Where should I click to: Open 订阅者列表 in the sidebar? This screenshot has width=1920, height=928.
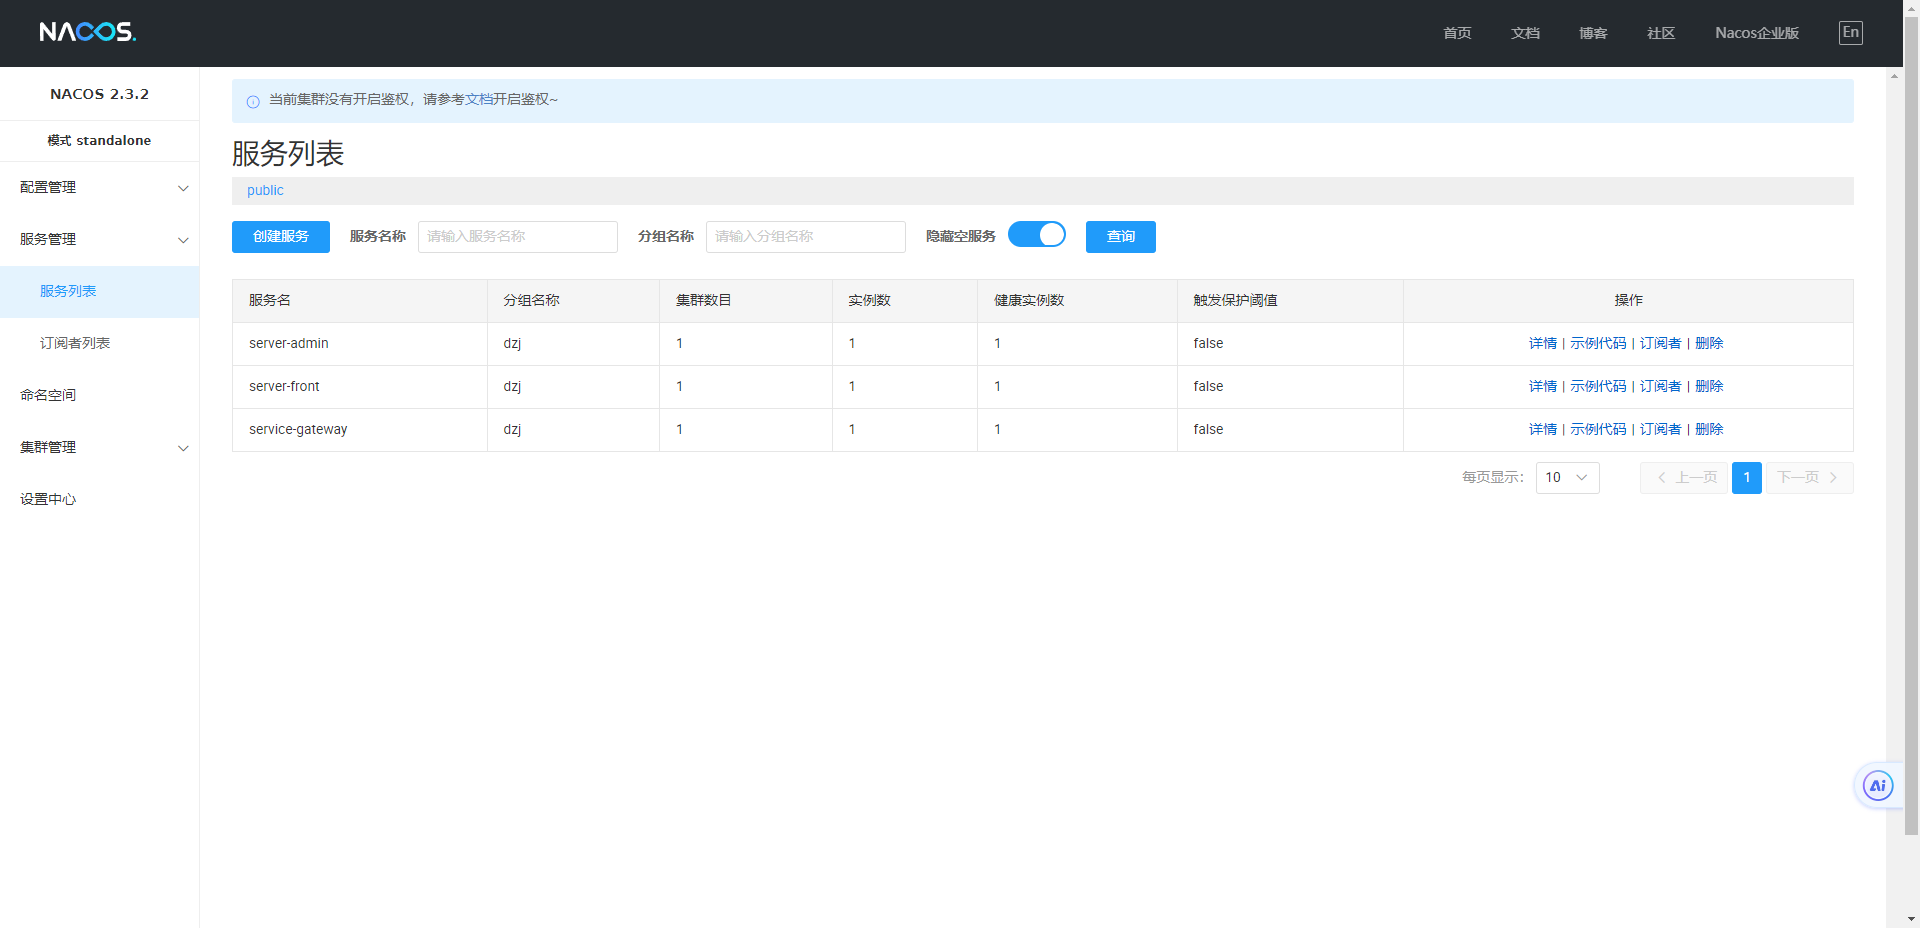tap(75, 343)
